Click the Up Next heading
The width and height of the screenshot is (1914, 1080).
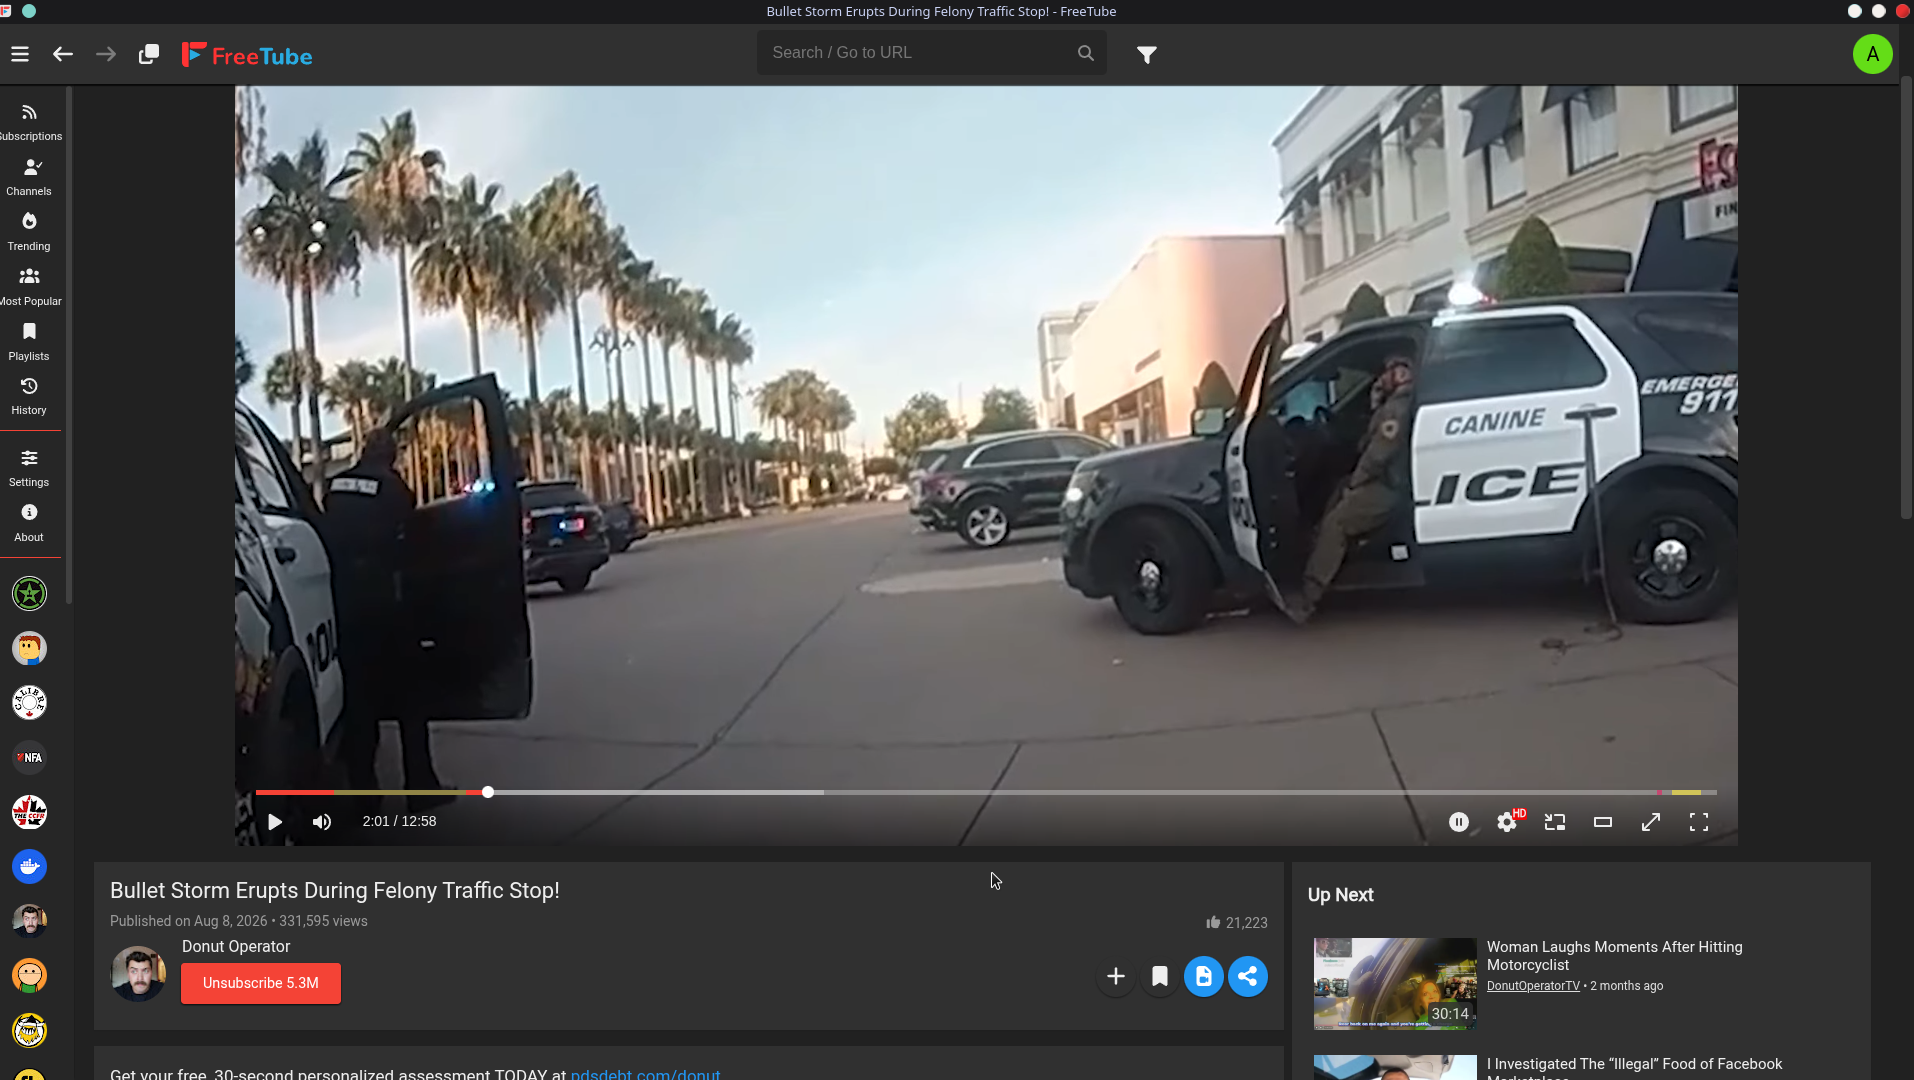click(x=1340, y=896)
